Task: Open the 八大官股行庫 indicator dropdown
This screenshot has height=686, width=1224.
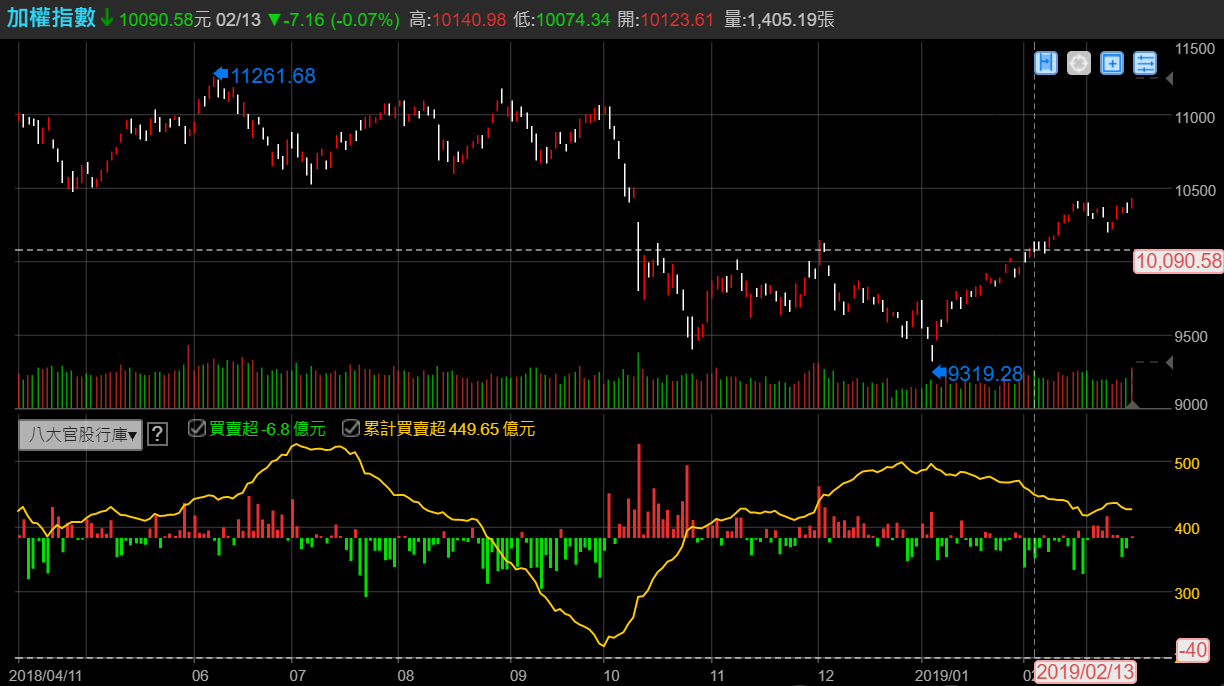Action: pos(81,434)
